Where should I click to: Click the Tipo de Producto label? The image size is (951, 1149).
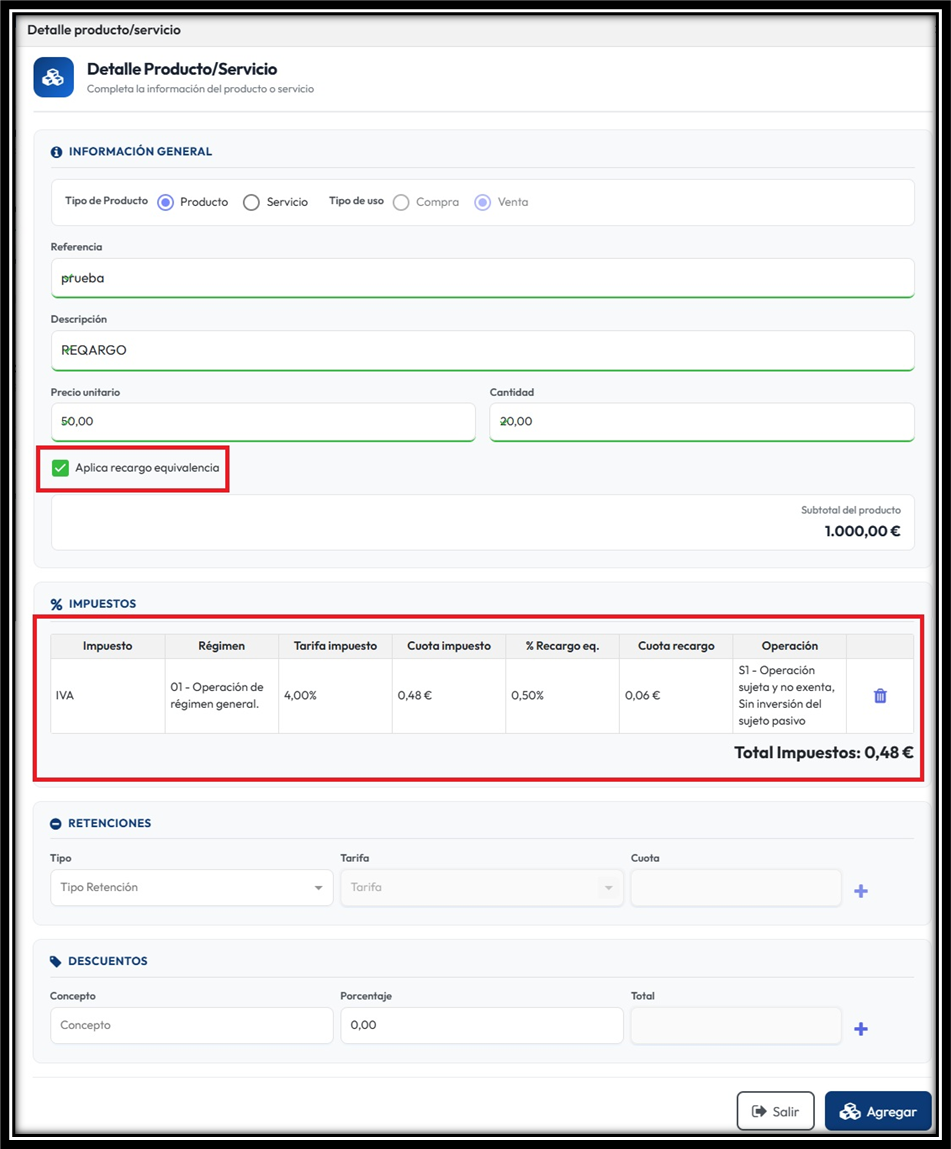(x=106, y=201)
